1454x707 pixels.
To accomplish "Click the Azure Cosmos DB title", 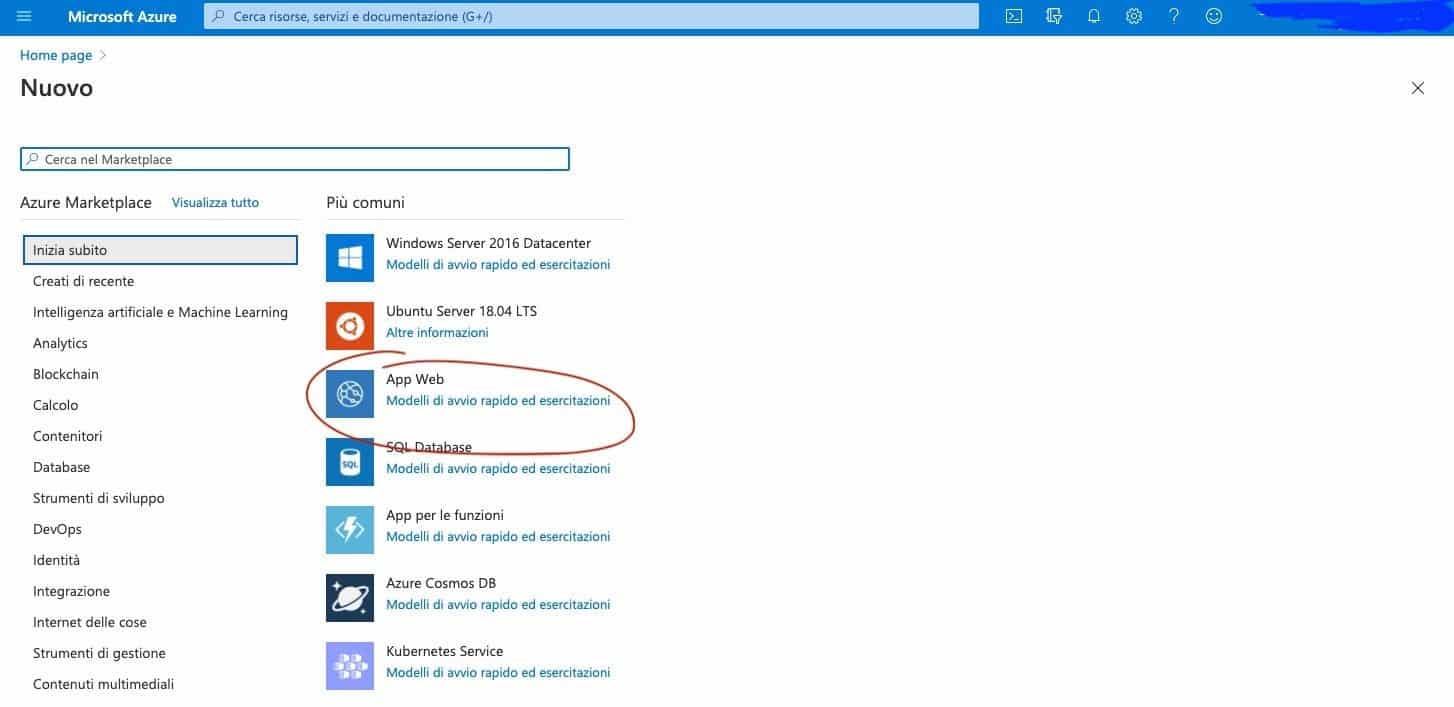I will (x=441, y=583).
